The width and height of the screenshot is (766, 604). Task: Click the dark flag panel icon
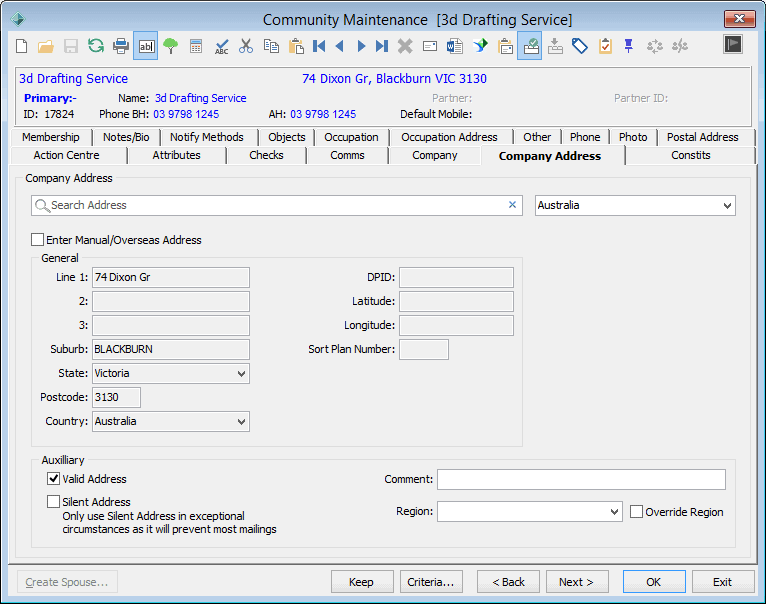pyautogui.click(x=733, y=44)
